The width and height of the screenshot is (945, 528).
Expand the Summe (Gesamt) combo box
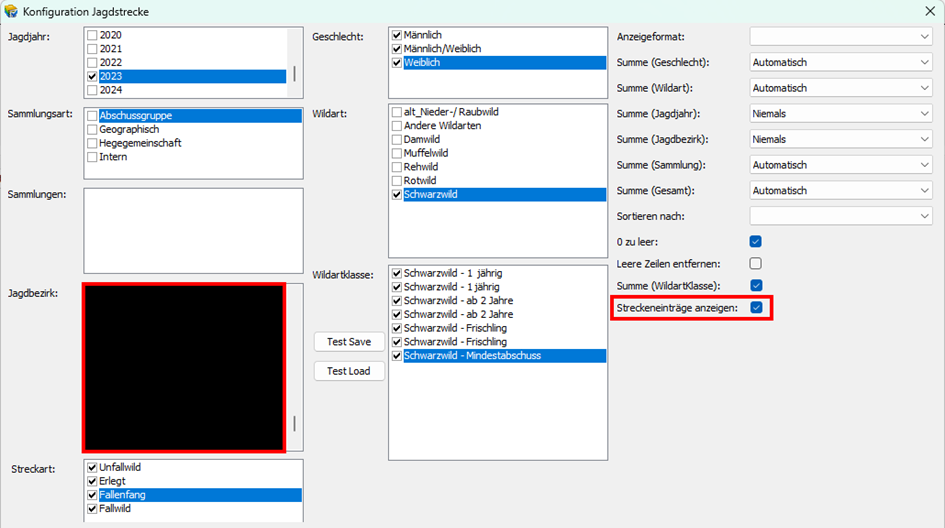(840, 191)
